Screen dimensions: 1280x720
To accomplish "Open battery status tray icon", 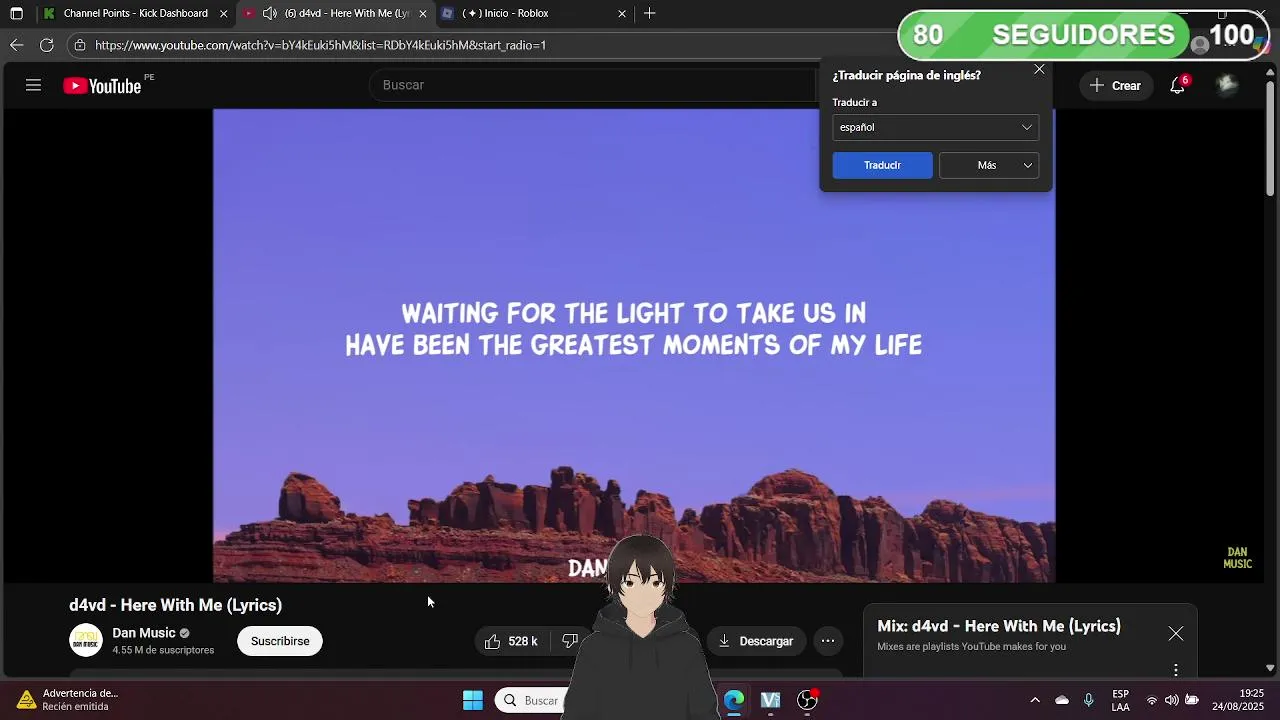I will (x=1192, y=700).
